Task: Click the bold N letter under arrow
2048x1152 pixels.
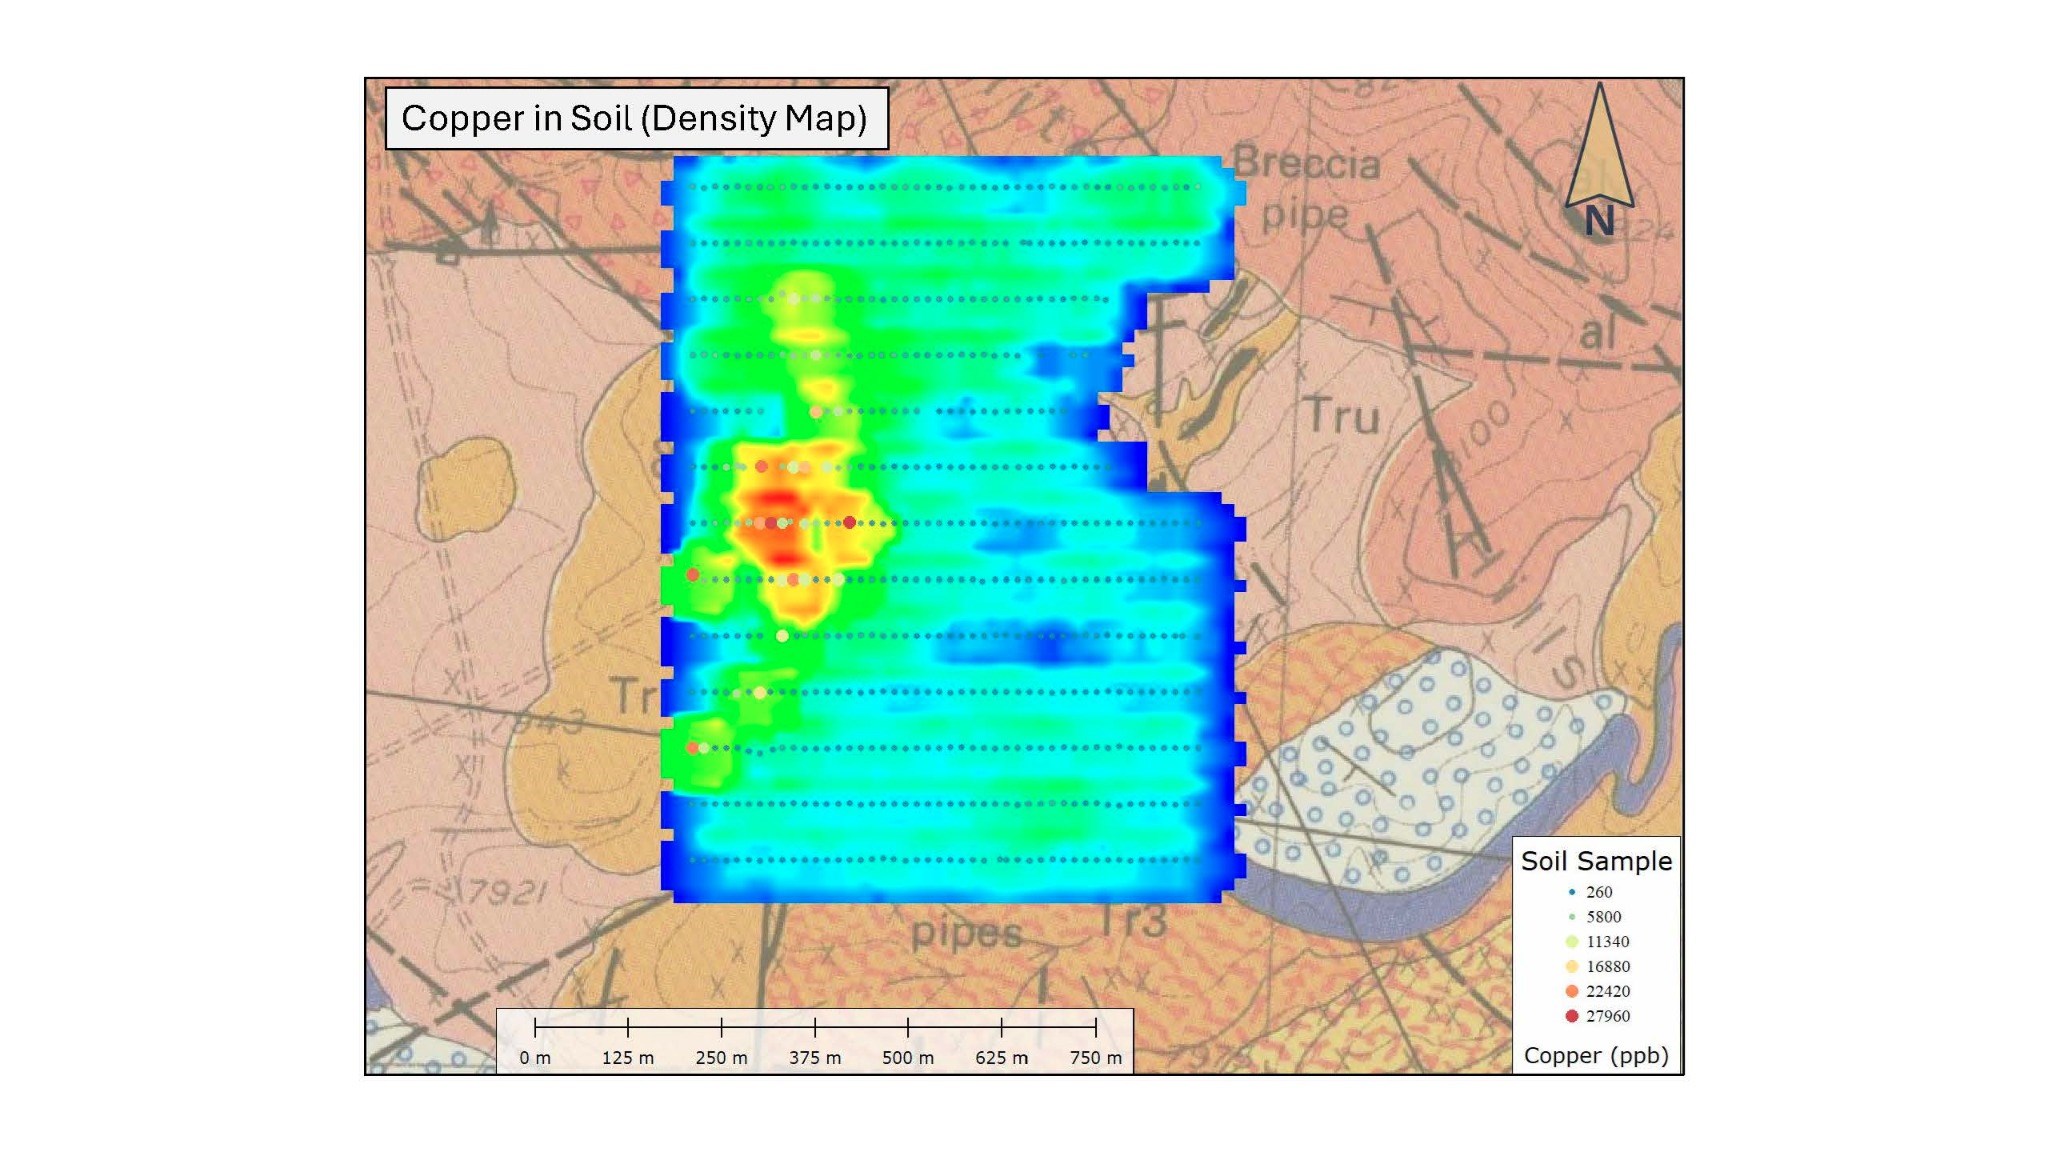Action: [x=1599, y=222]
